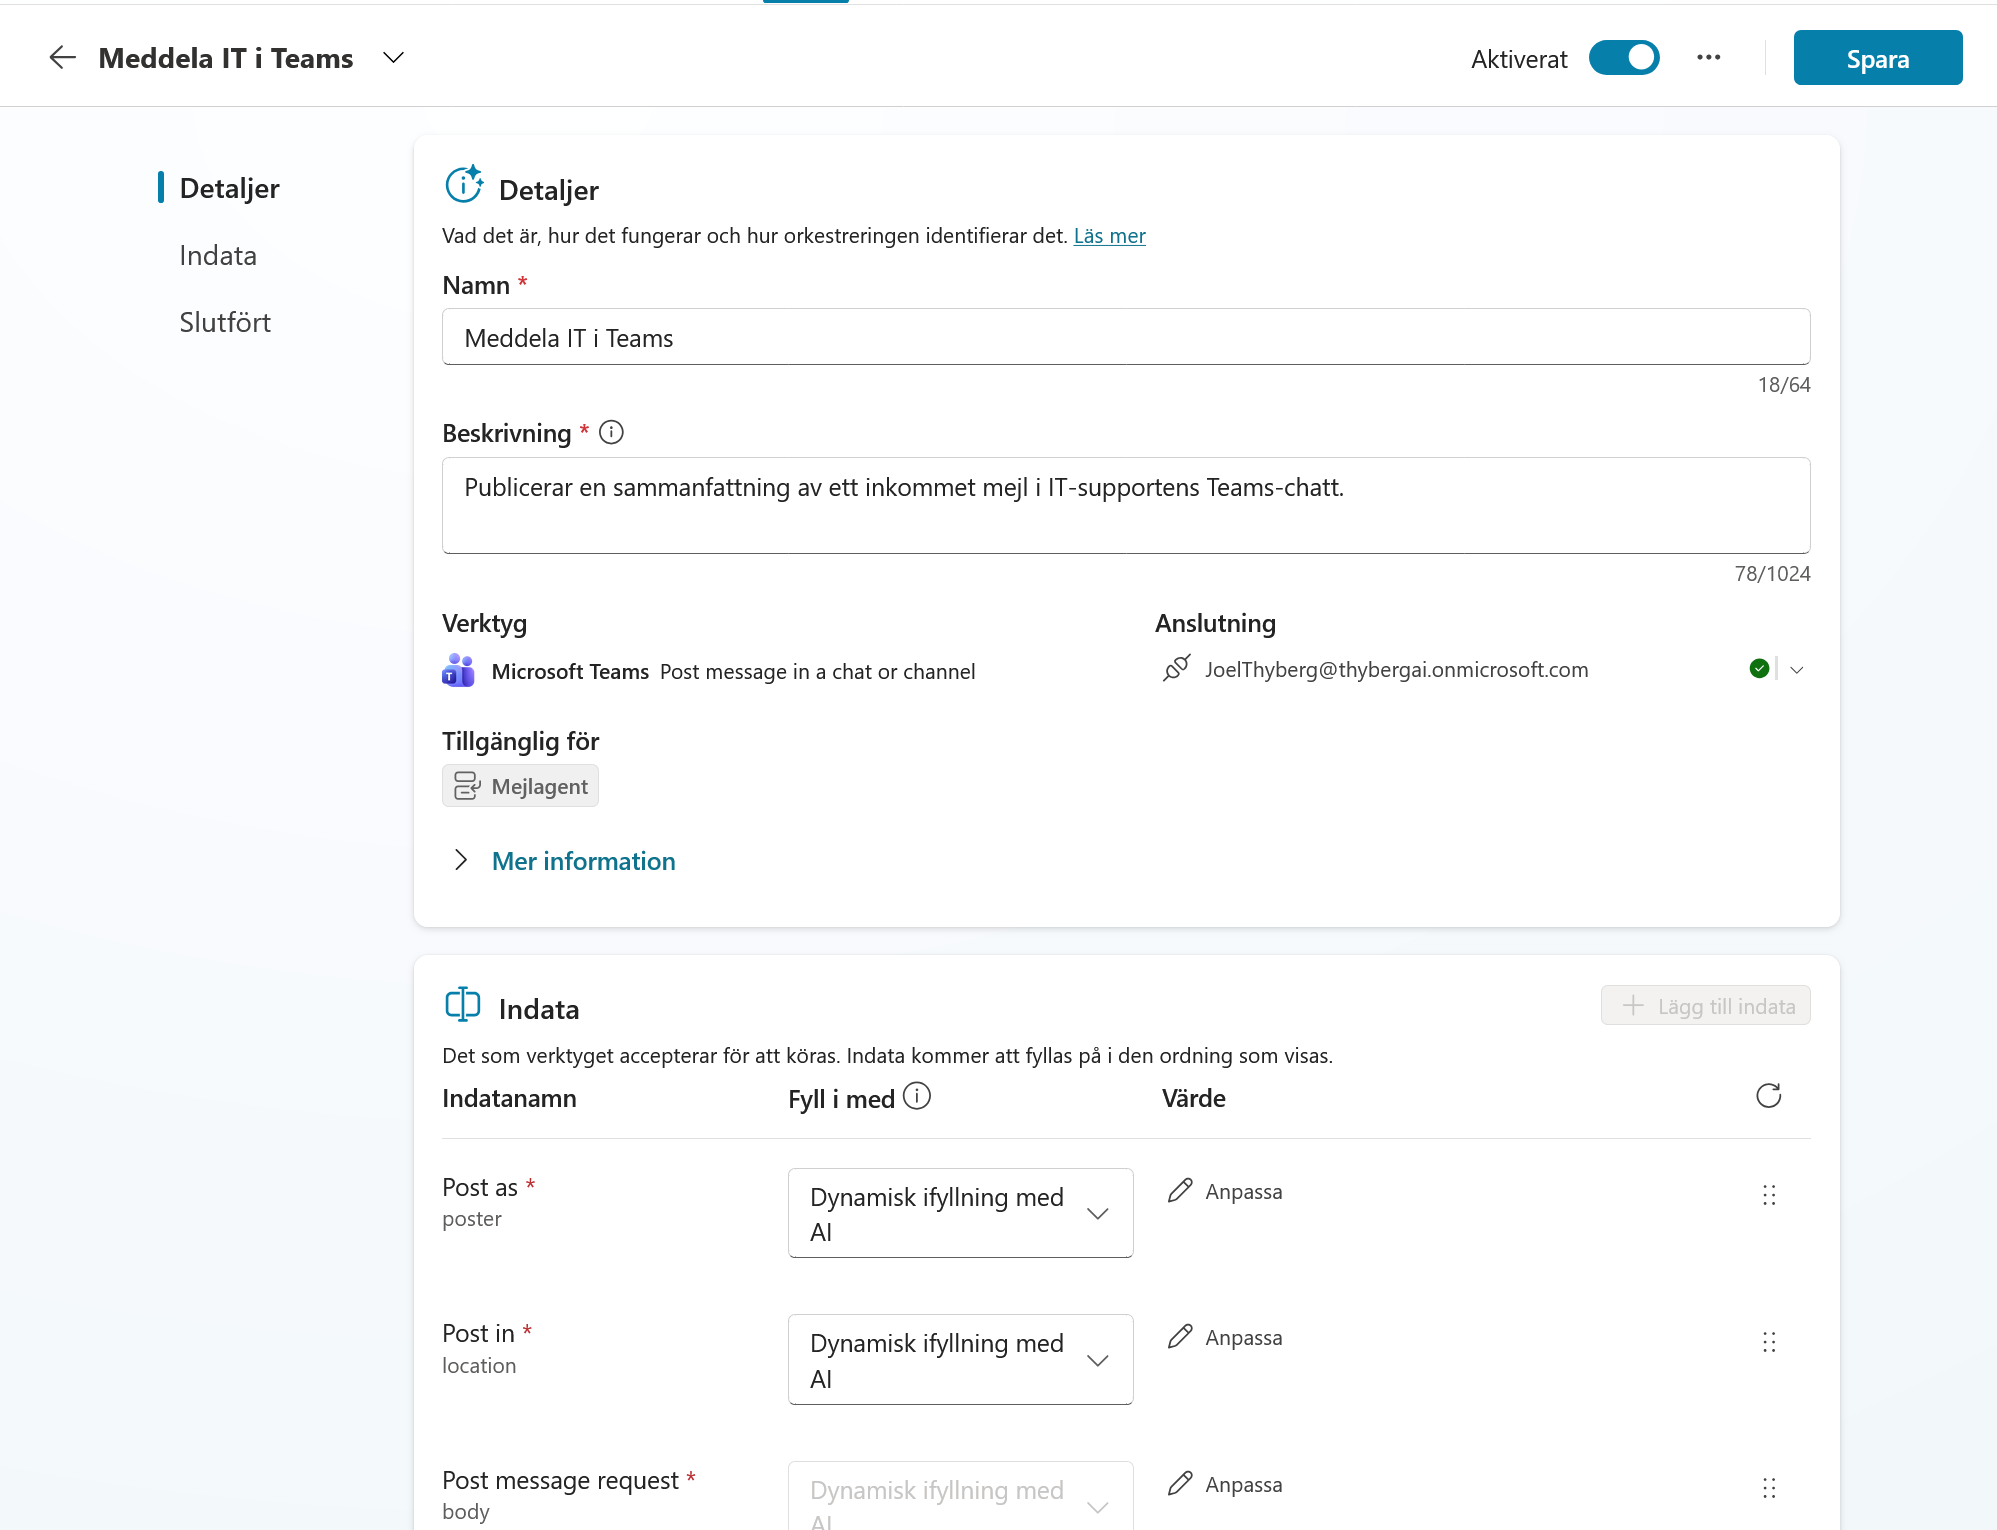1997x1530 pixels.
Task: Toggle the Aktiverat switch
Action: (x=1623, y=58)
